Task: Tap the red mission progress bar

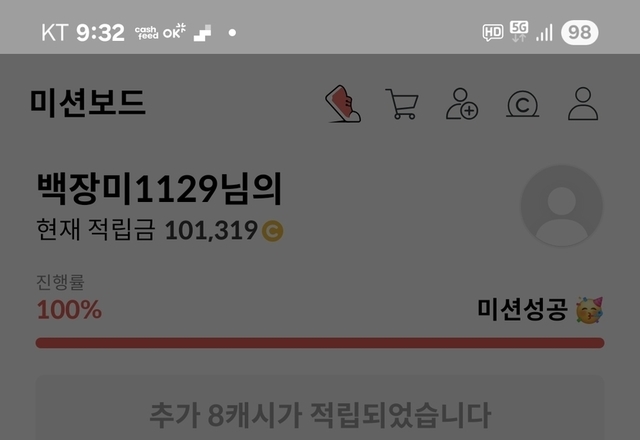Action: point(320,343)
